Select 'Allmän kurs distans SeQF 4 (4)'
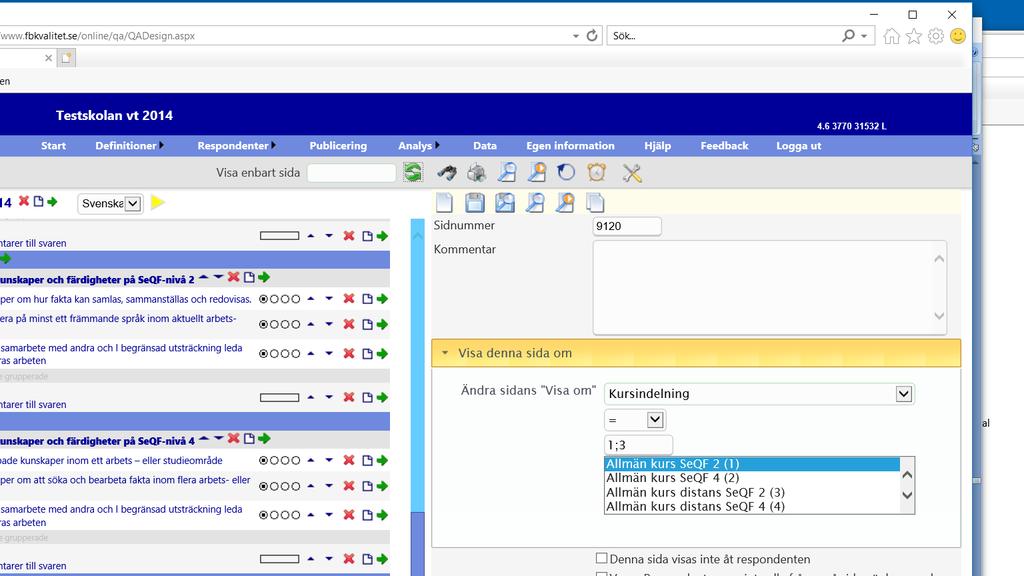The image size is (1024, 576). coord(752,506)
